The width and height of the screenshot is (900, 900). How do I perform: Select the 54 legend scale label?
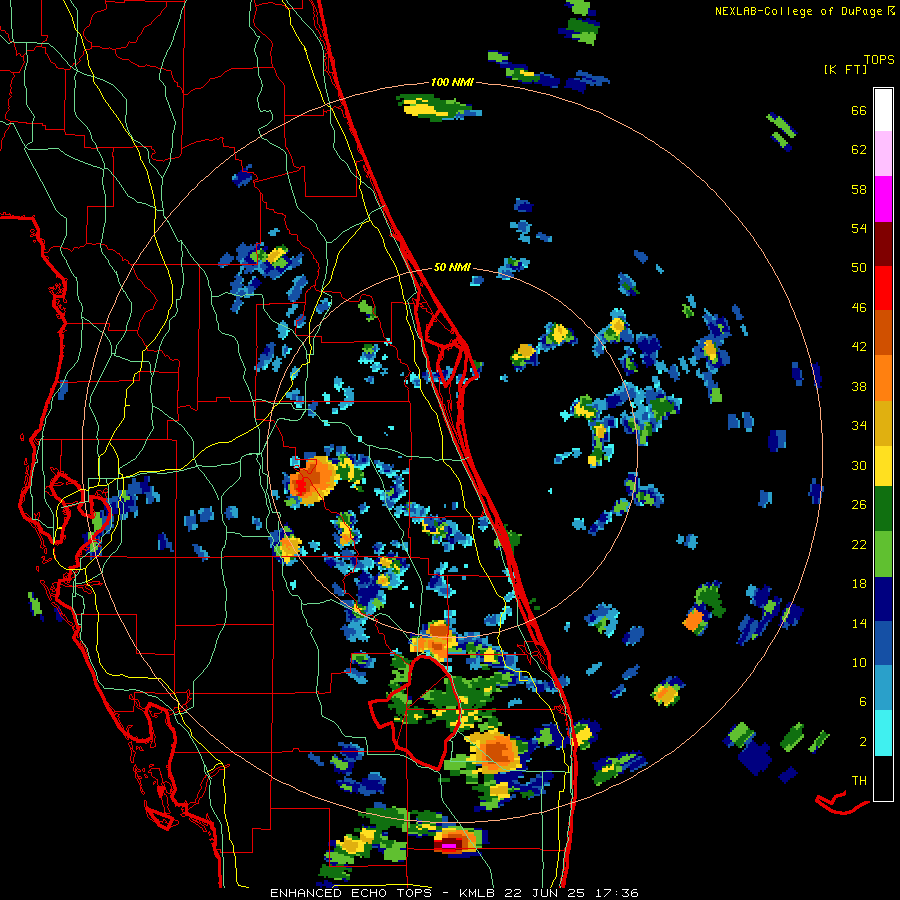pyautogui.click(x=859, y=228)
